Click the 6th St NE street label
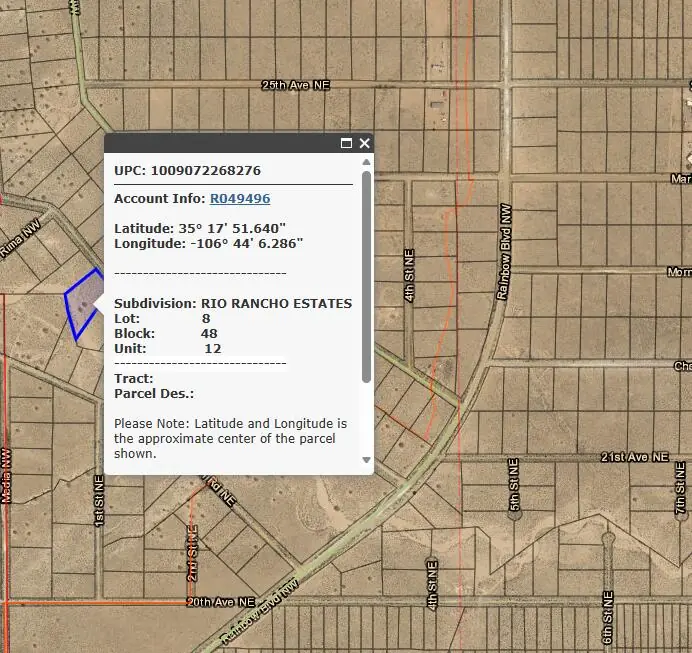692x653 pixels. tap(607, 610)
